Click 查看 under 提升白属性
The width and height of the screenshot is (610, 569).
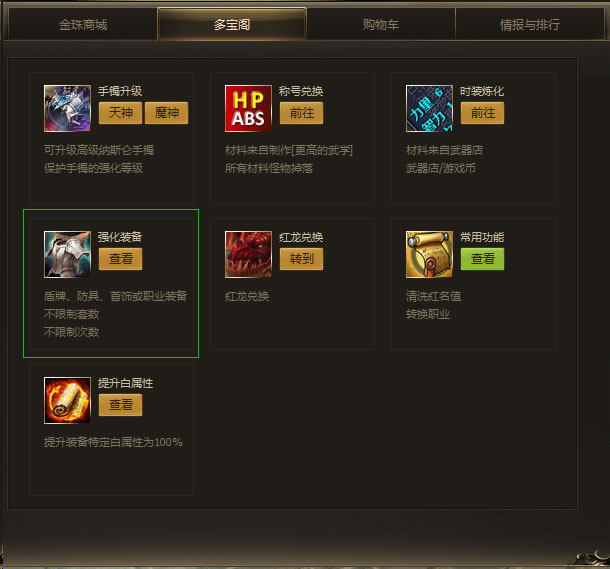[120, 405]
